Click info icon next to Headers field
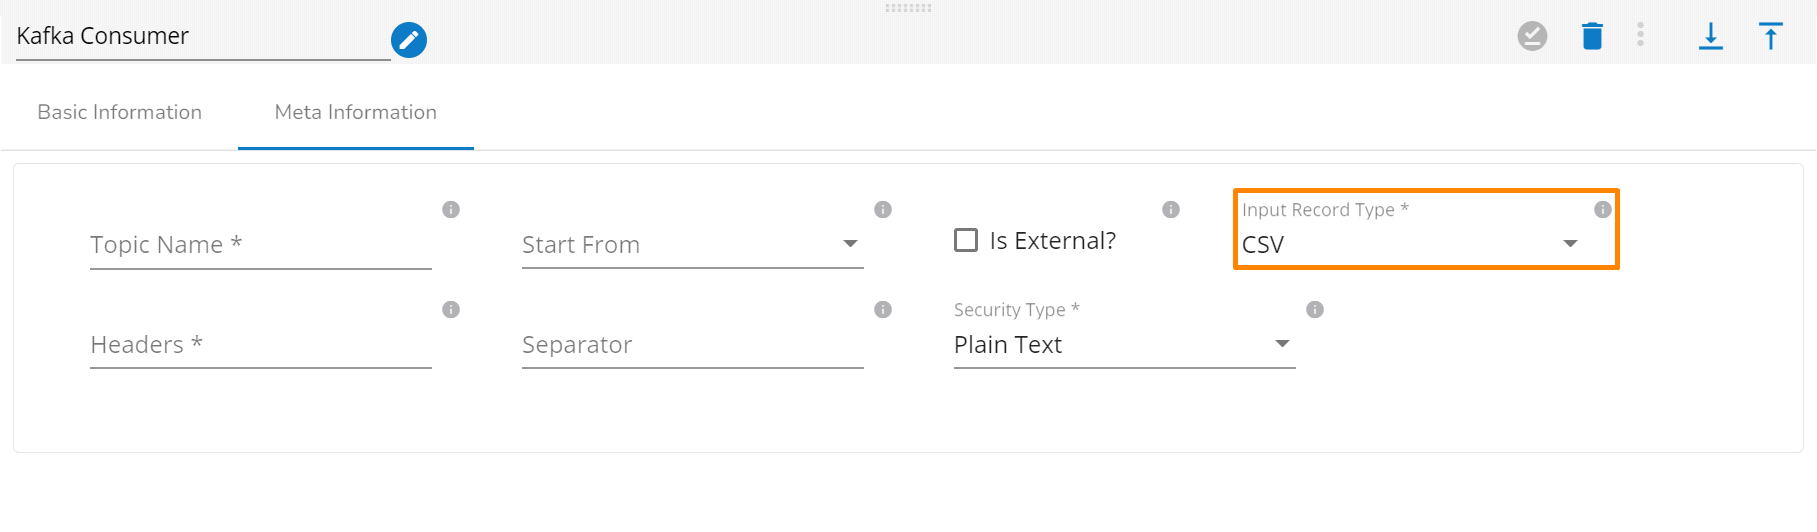 point(451,309)
